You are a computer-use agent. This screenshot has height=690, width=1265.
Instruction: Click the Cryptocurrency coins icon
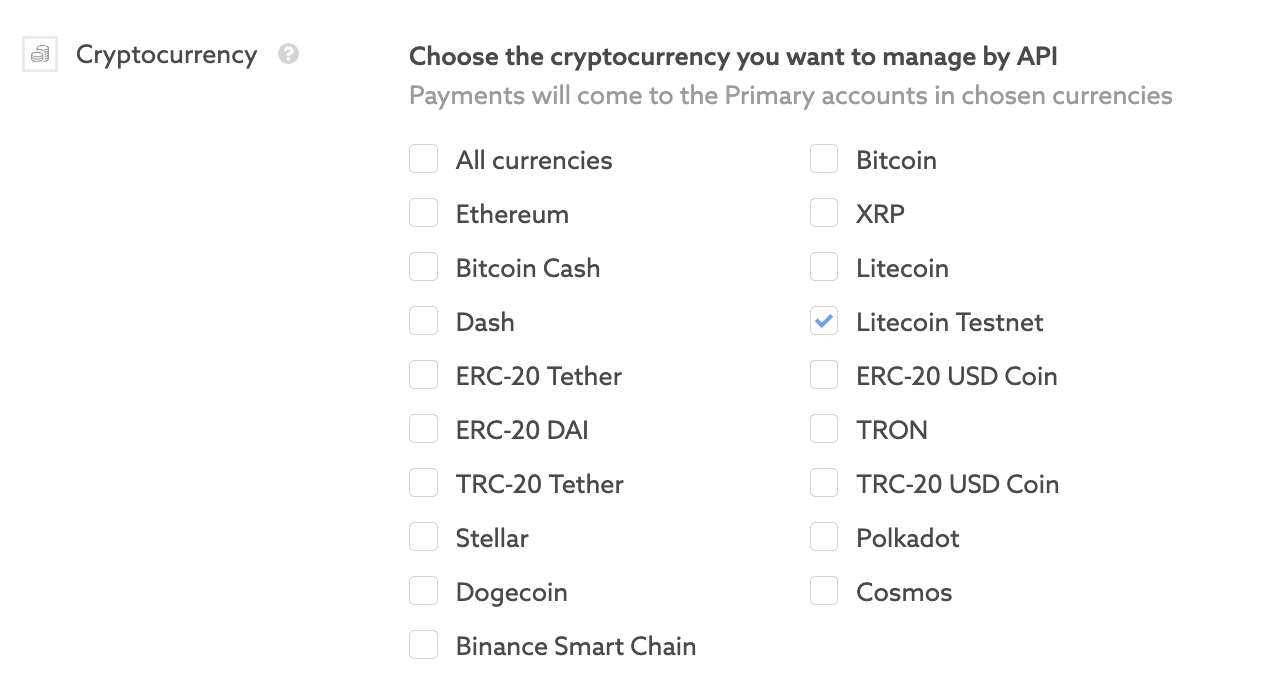click(x=40, y=55)
